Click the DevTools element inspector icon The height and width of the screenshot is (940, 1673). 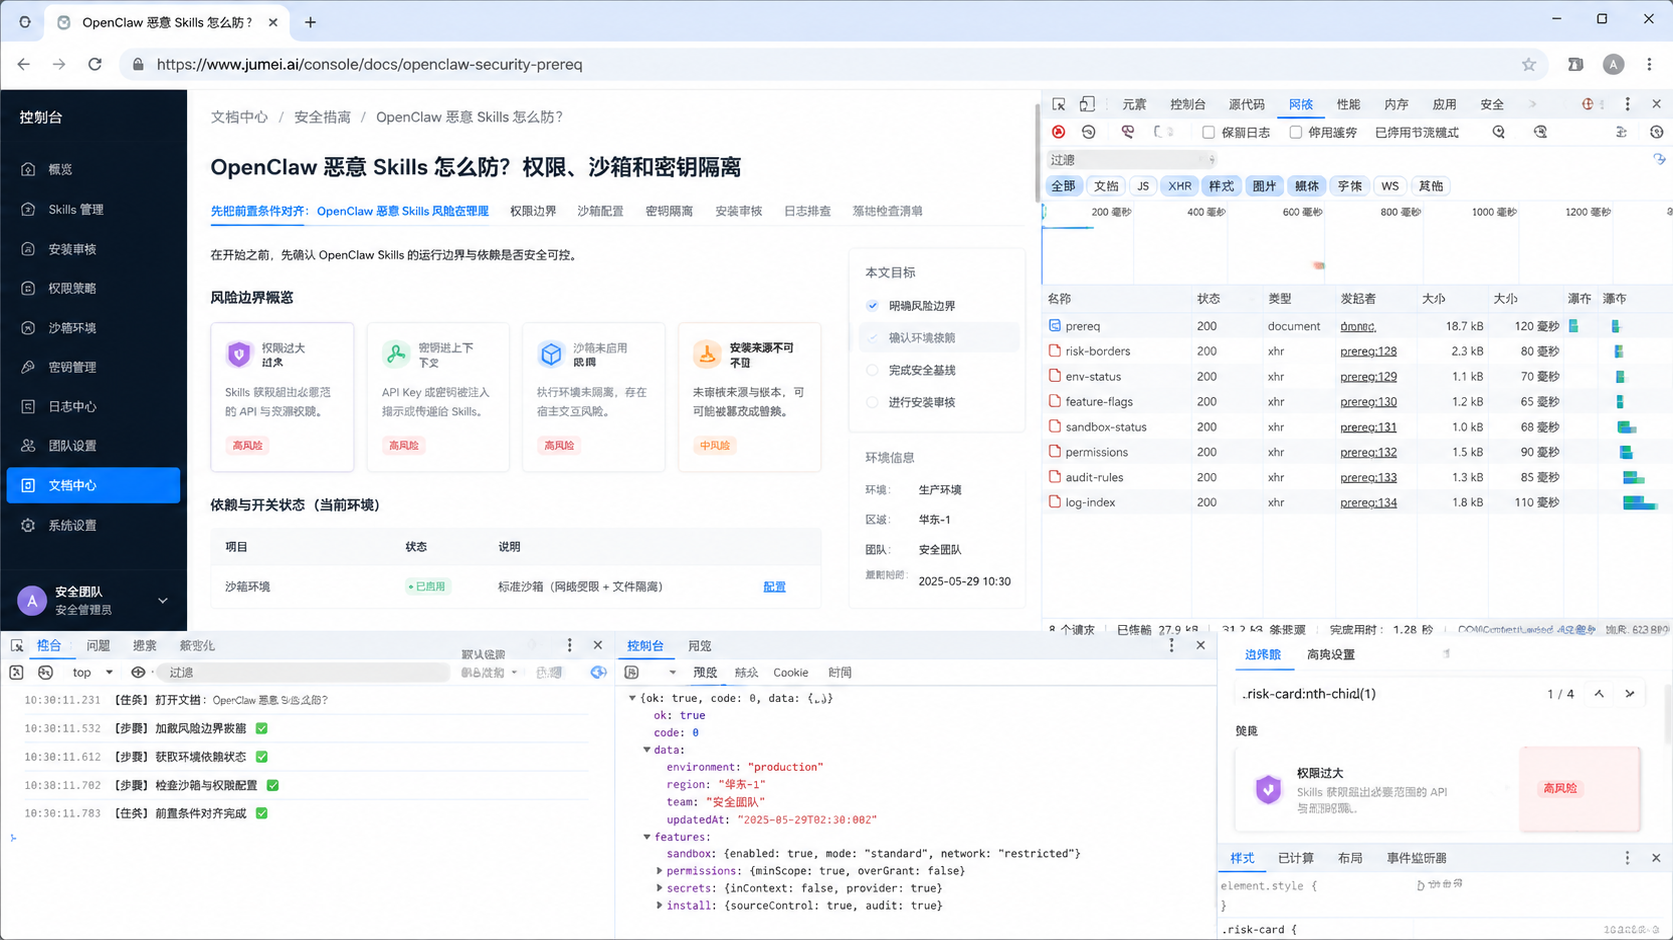(1058, 104)
